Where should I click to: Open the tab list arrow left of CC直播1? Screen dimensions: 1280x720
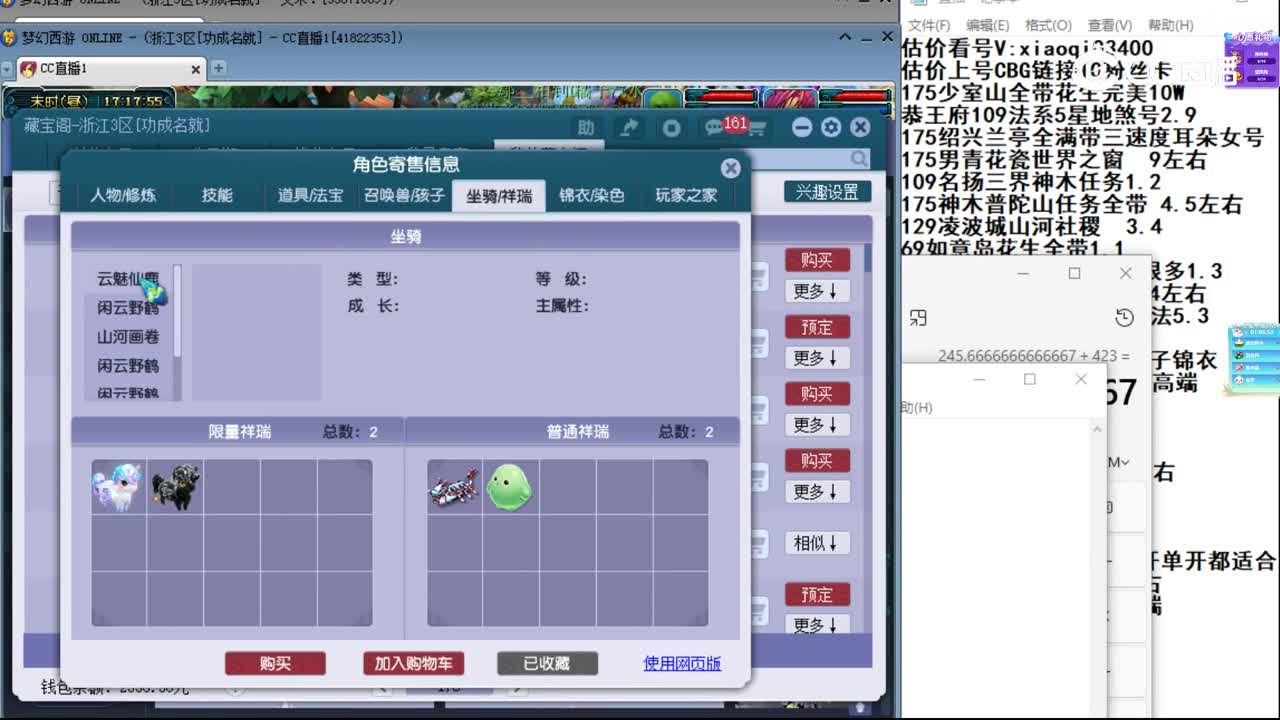tap(8, 69)
